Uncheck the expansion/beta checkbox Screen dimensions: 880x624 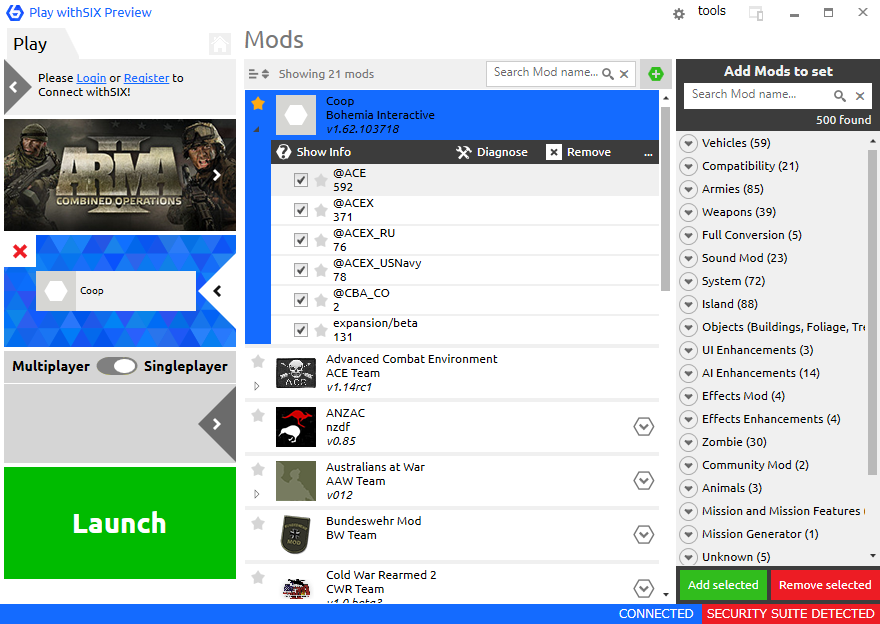coord(301,330)
